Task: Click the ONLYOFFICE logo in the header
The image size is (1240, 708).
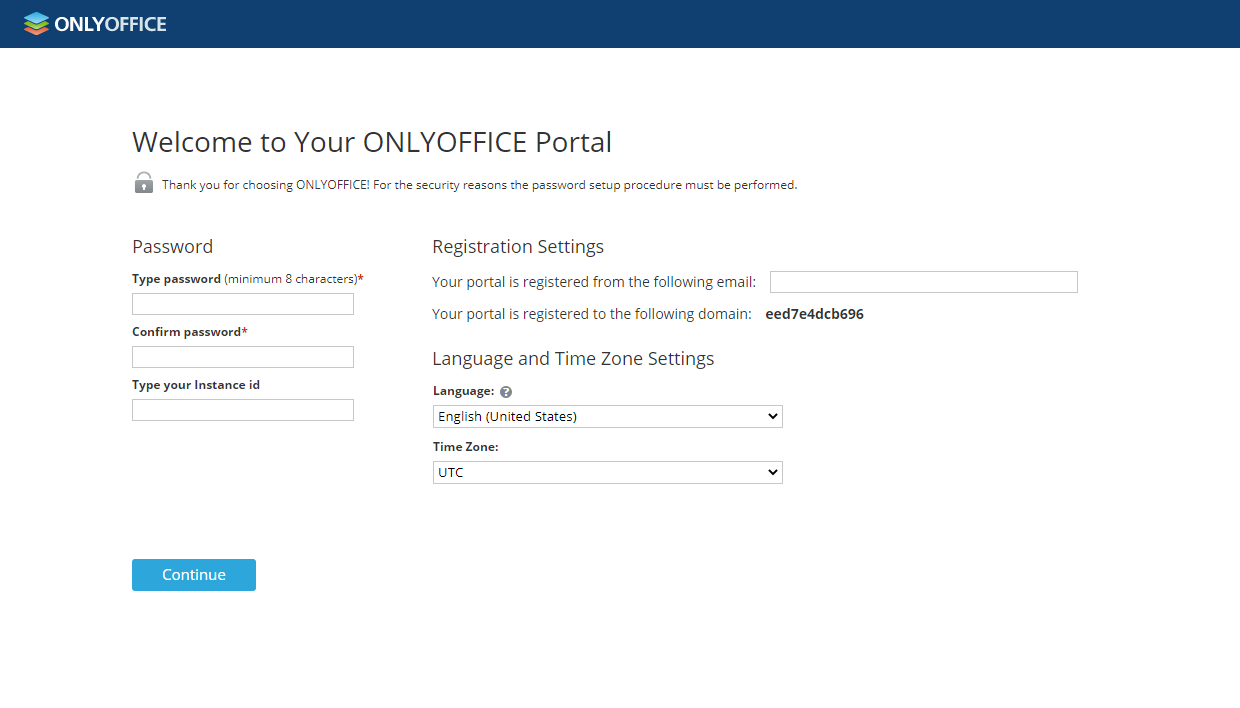Action: click(94, 23)
